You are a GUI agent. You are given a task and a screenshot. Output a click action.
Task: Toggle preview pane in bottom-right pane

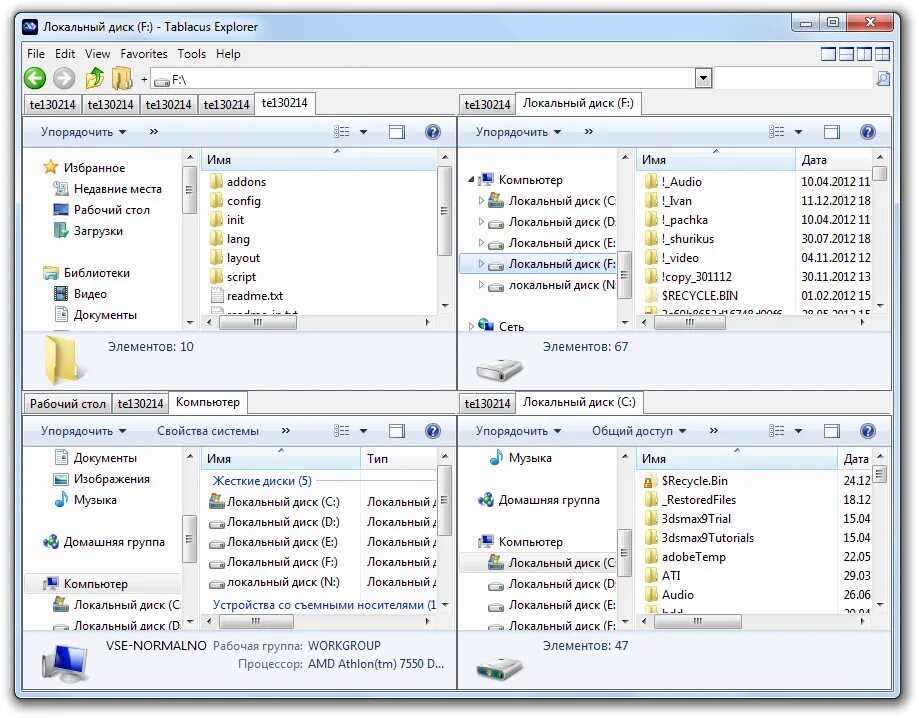pyautogui.click(x=832, y=431)
